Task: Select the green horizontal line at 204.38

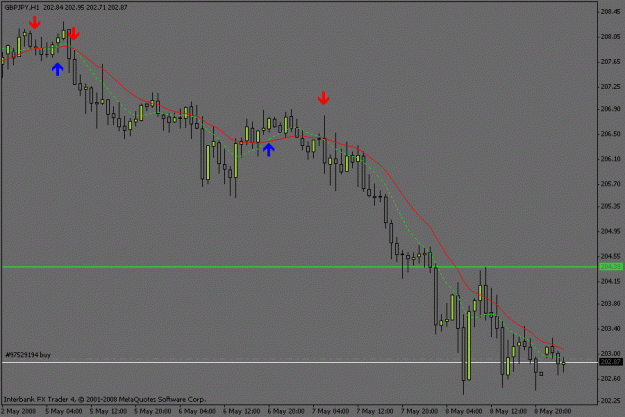Action: point(300,267)
